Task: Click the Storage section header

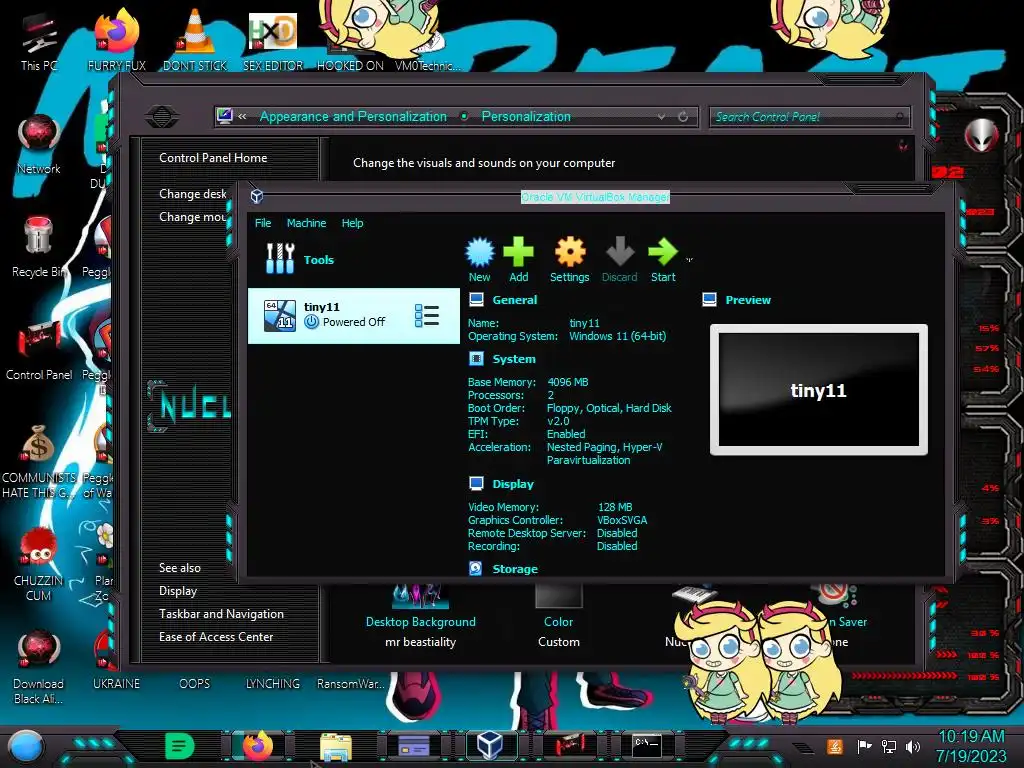Action: coord(515,569)
